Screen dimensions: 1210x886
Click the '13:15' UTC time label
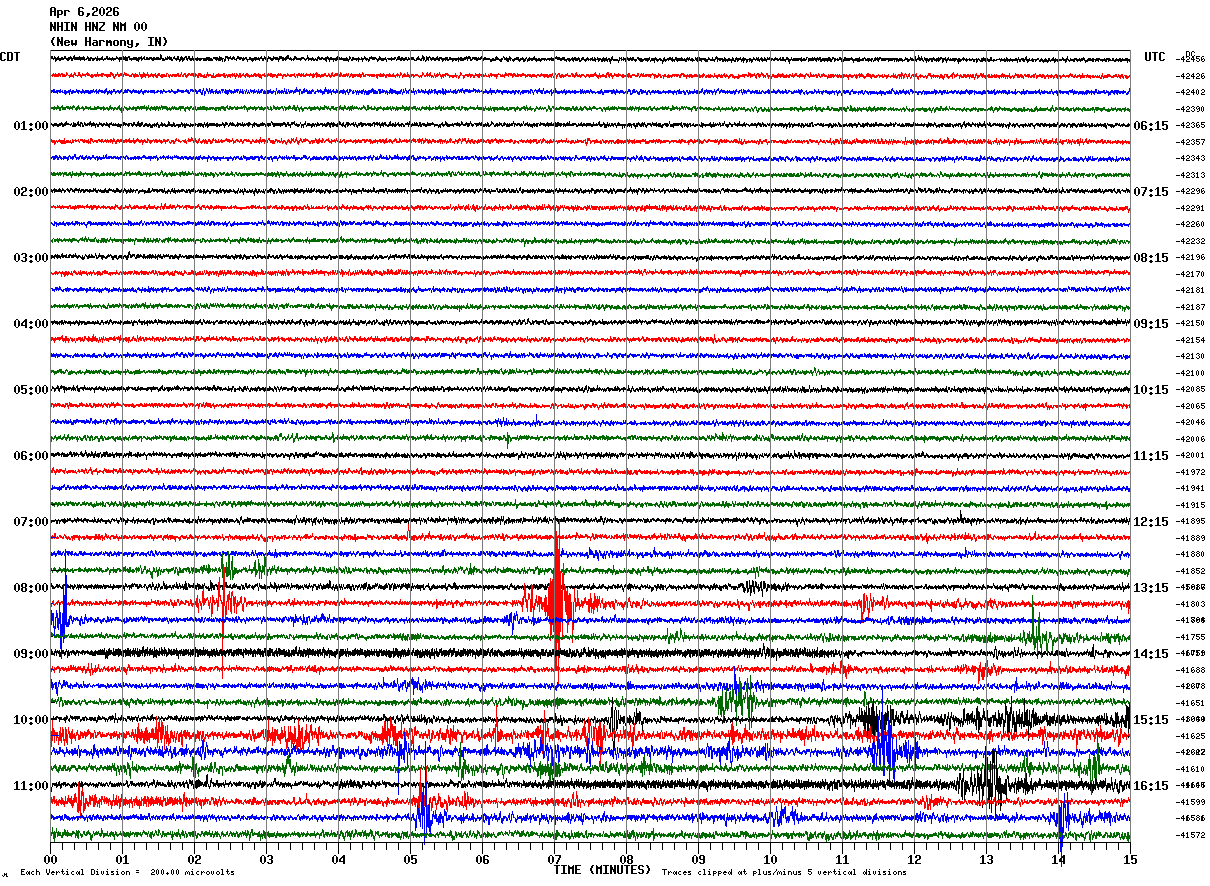(1151, 588)
